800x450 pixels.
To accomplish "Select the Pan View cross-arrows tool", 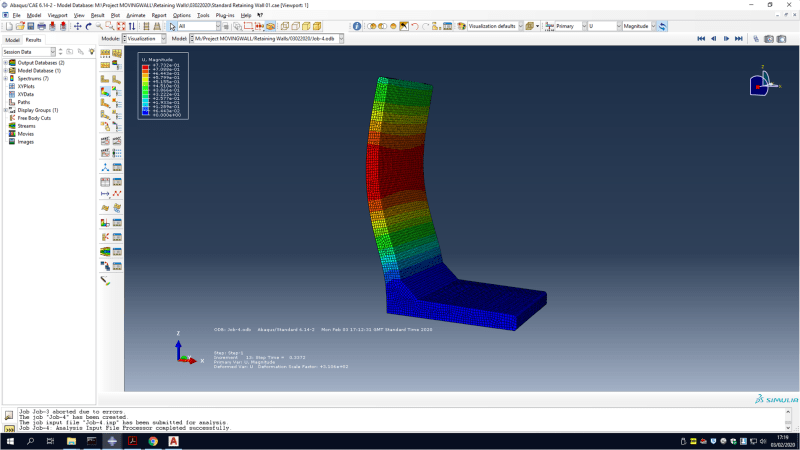I will (x=78, y=26).
